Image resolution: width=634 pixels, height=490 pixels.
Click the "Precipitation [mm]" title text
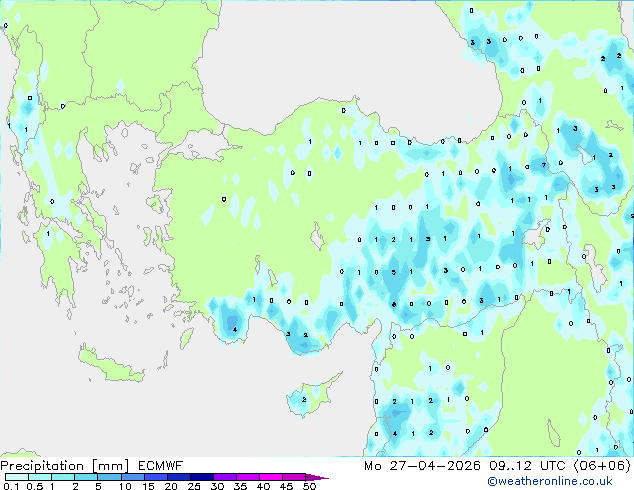[65, 466]
